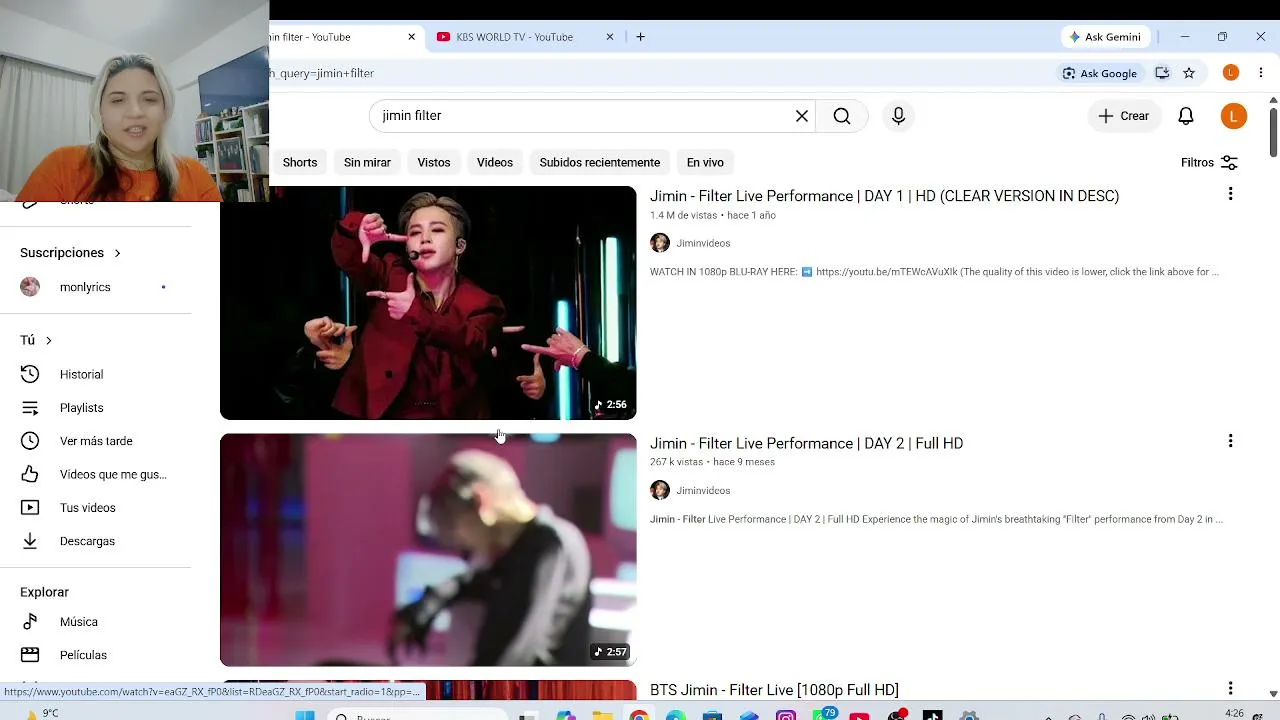Click the Ask Gemini button
Image resolution: width=1280 pixels, height=720 pixels.
(1105, 37)
